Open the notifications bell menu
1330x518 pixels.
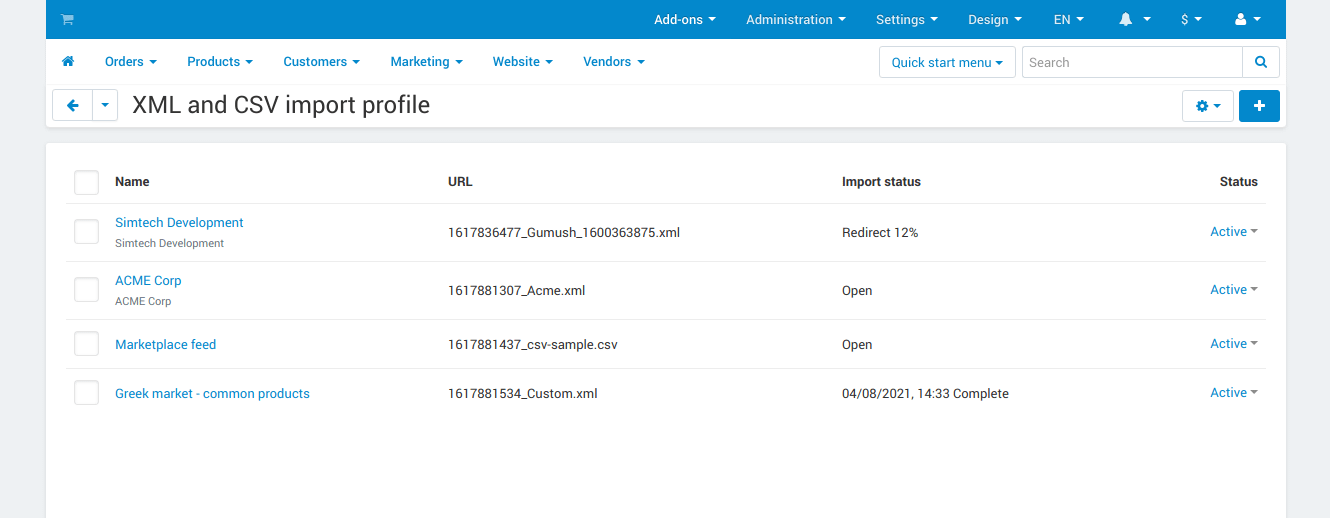tap(1134, 20)
